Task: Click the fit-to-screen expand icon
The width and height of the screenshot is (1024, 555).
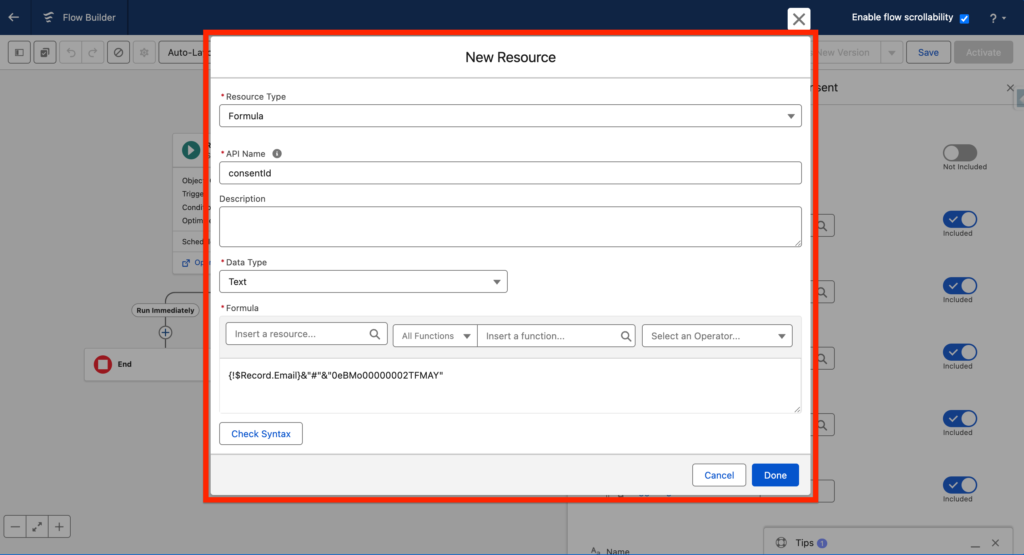Action: [x=37, y=526]
